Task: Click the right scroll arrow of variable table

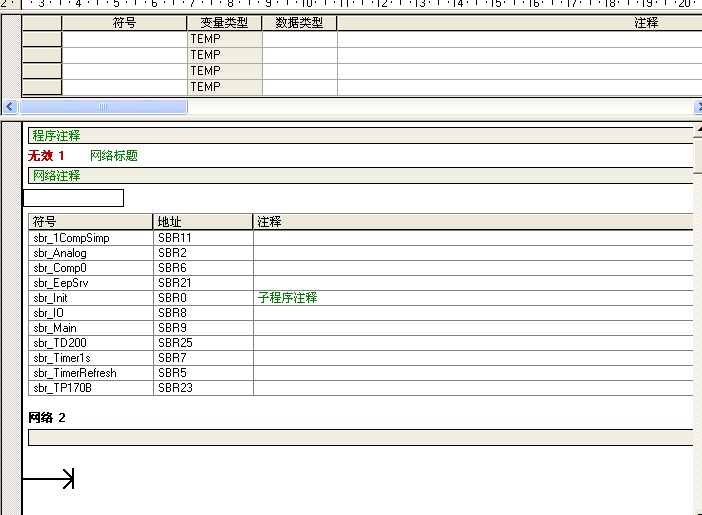Action: pyautogui.click(x=697, y=106)
